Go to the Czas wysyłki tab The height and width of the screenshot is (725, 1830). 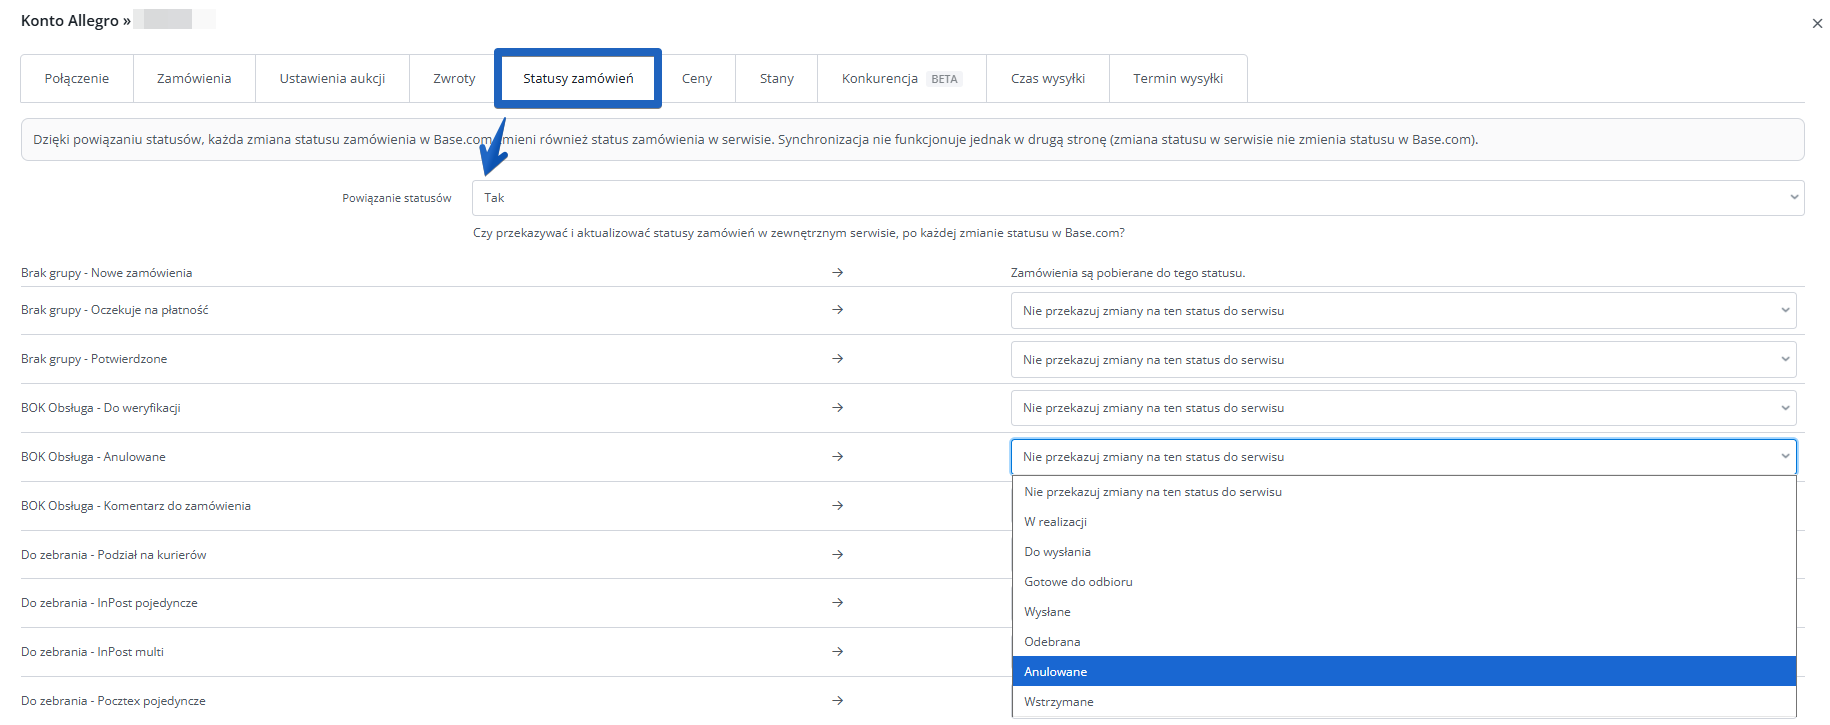tap(1047, 79)
